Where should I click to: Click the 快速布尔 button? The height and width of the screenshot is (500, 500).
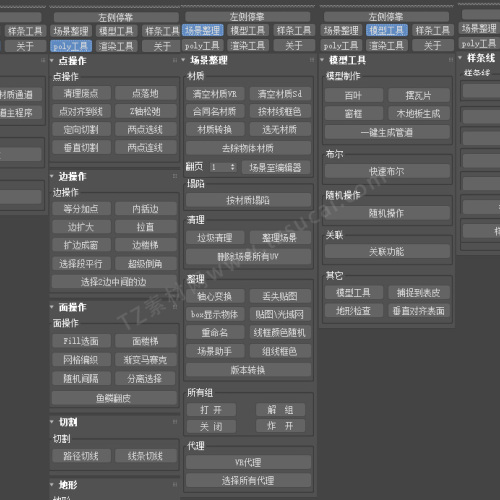(387, 172)
